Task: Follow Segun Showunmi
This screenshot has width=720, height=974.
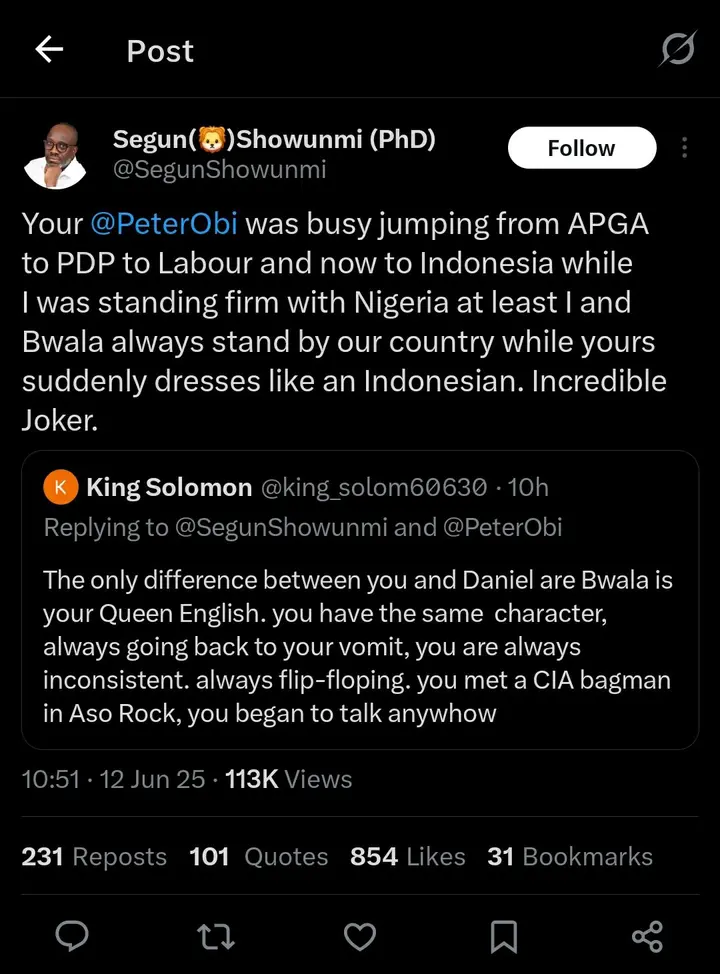Action: pos(581,148)
